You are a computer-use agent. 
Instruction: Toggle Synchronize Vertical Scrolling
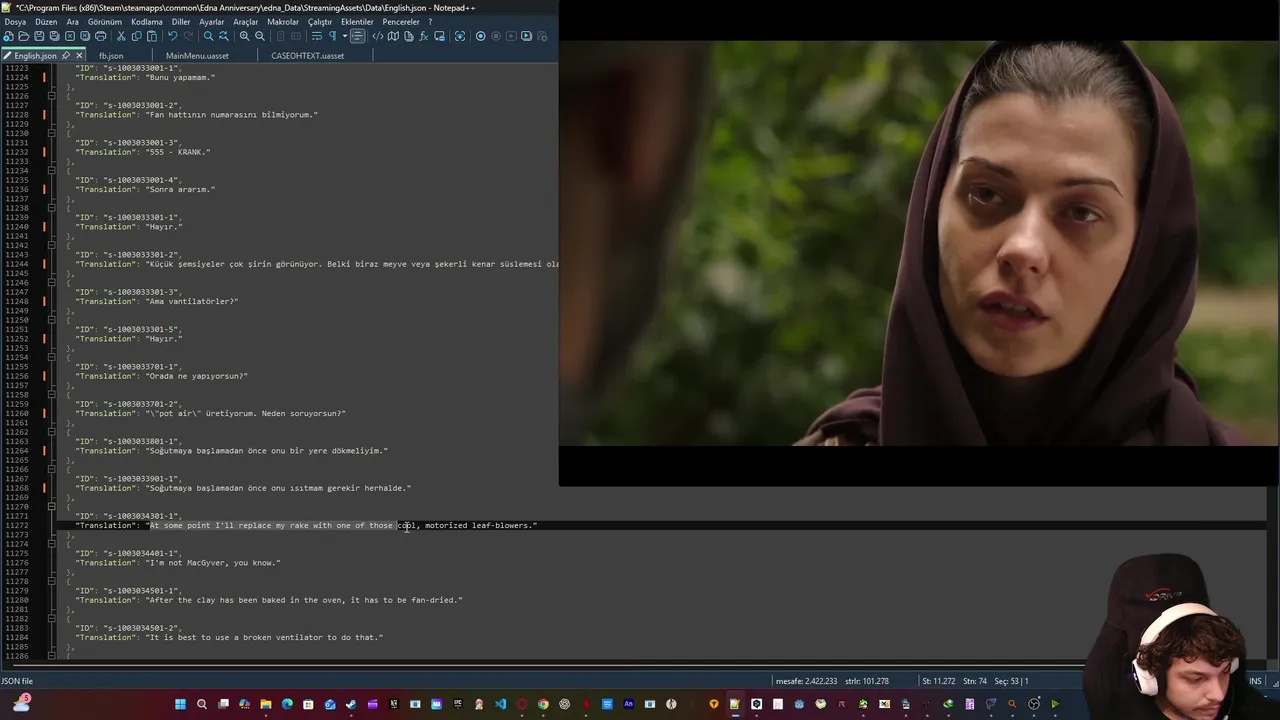point(281,36)
